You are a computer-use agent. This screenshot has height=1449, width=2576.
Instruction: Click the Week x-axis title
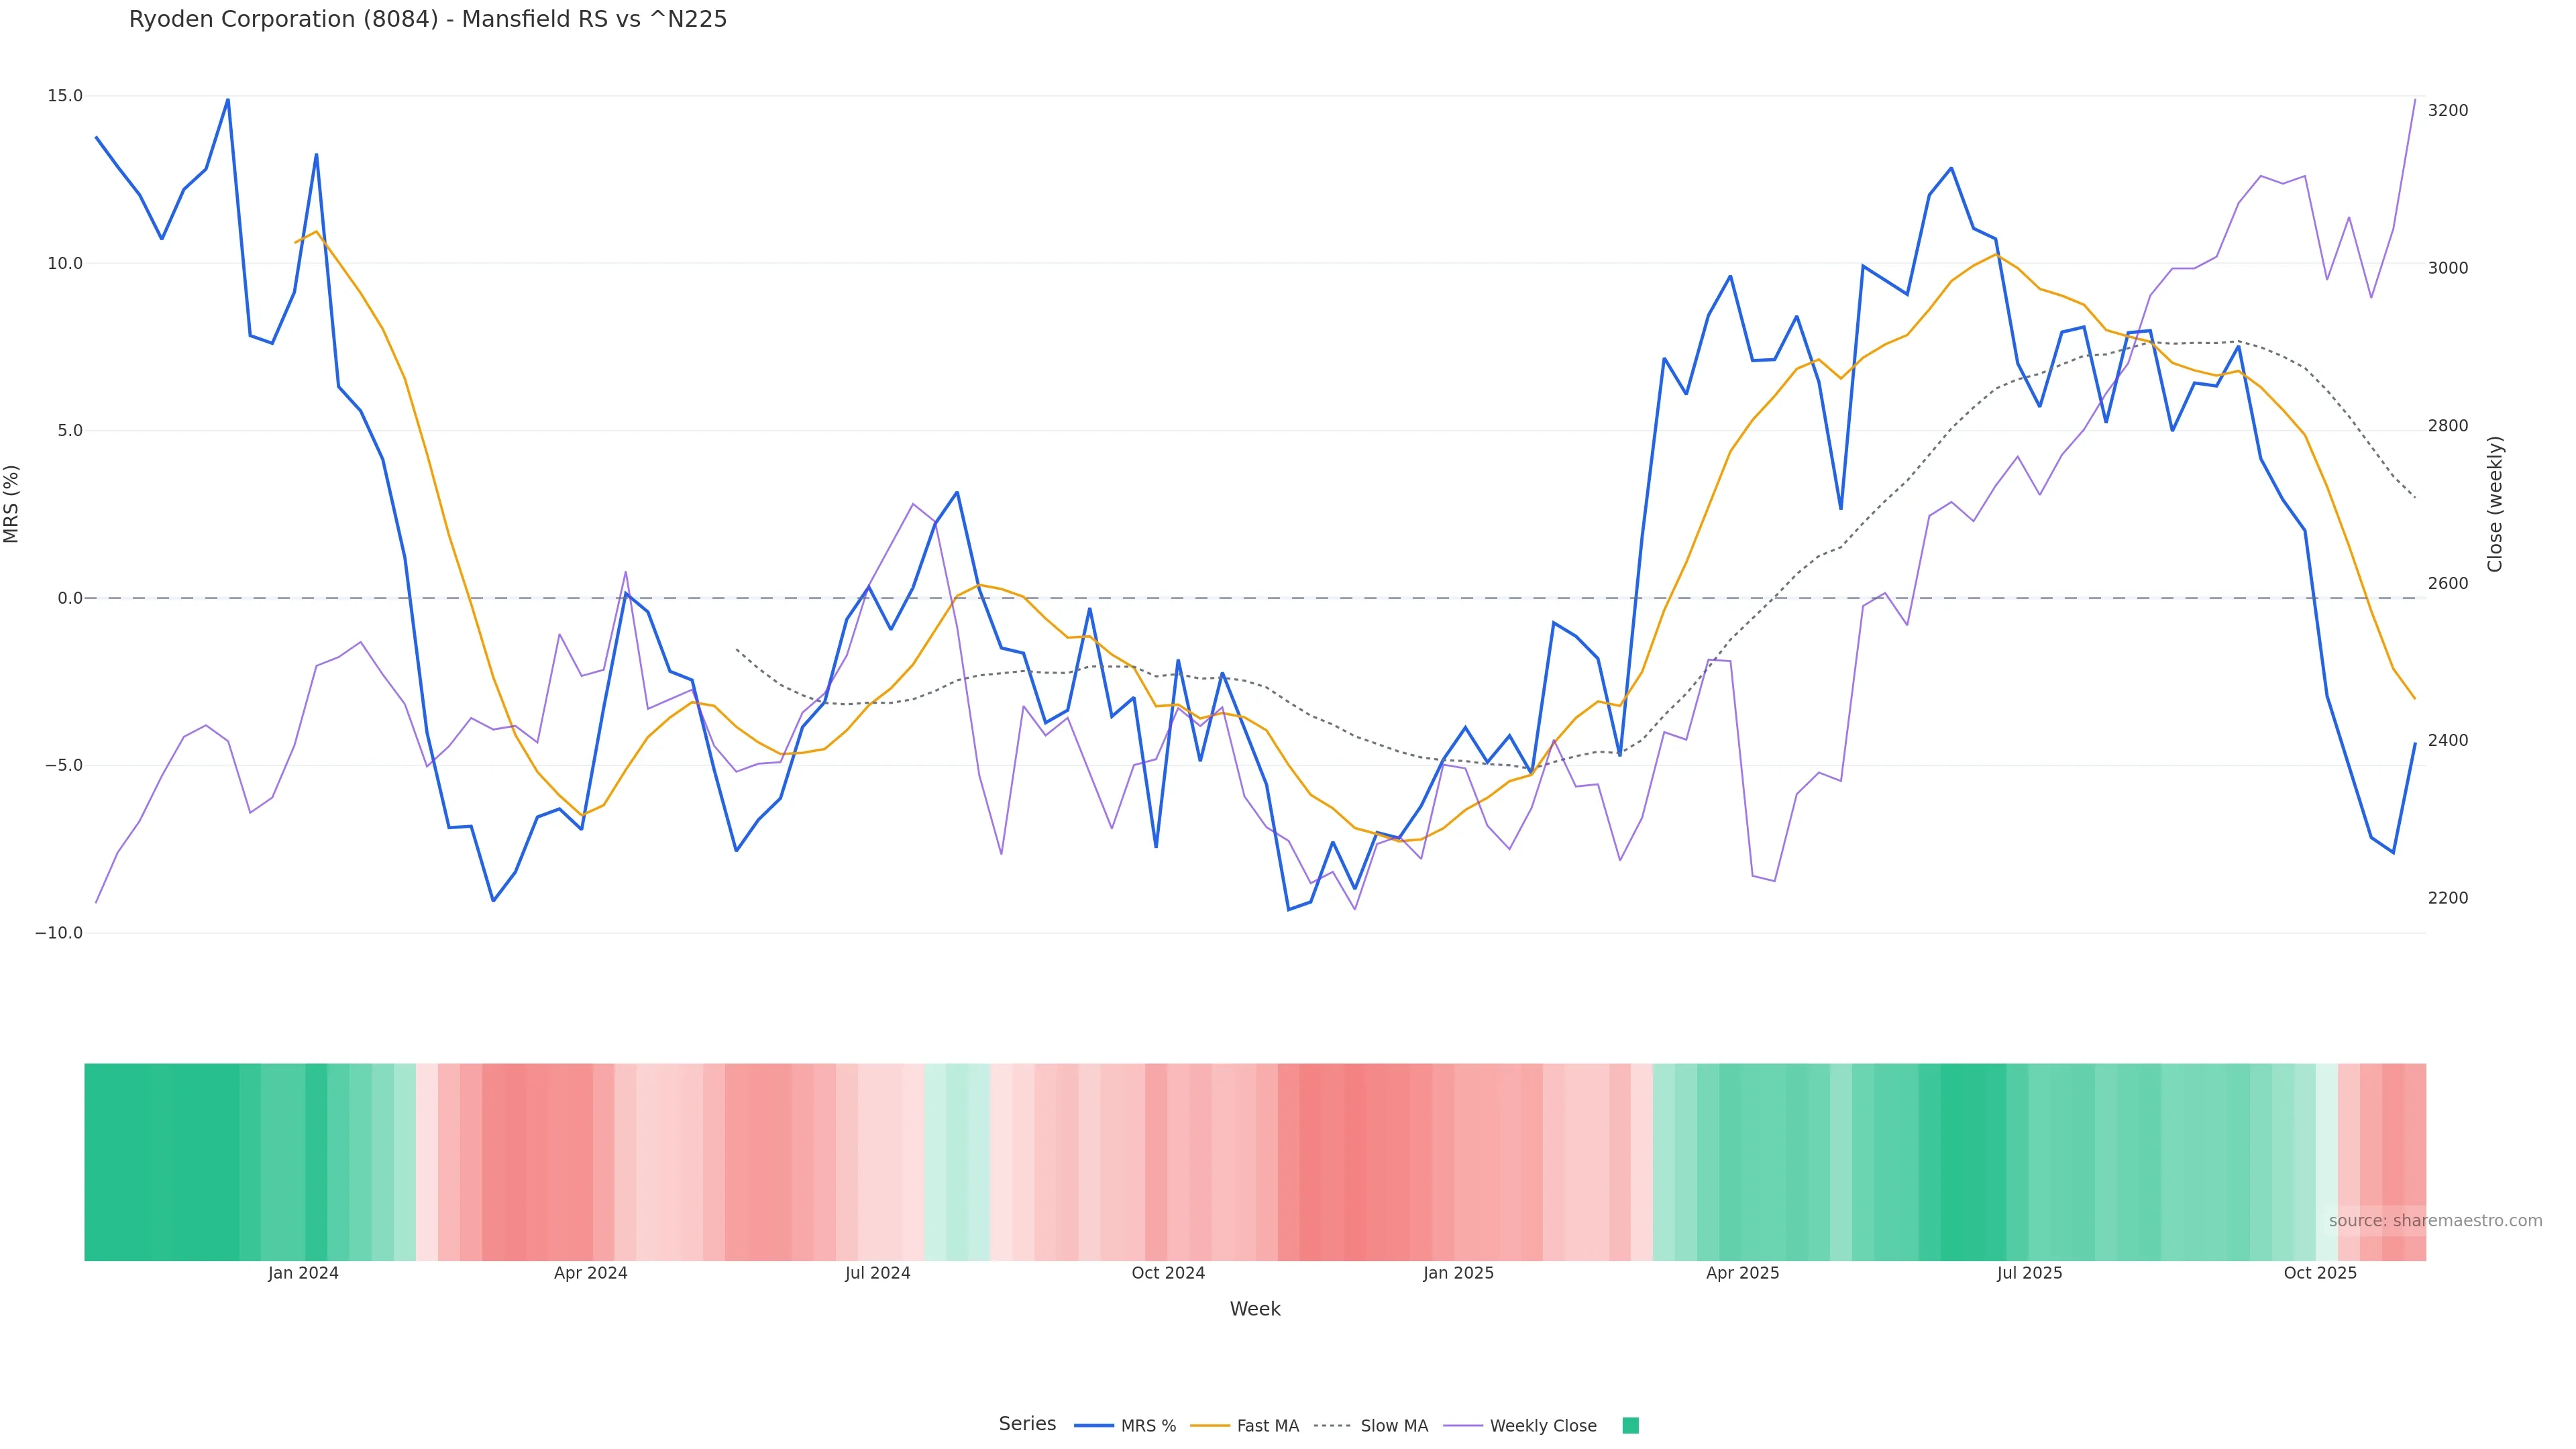[1255, 1309]
